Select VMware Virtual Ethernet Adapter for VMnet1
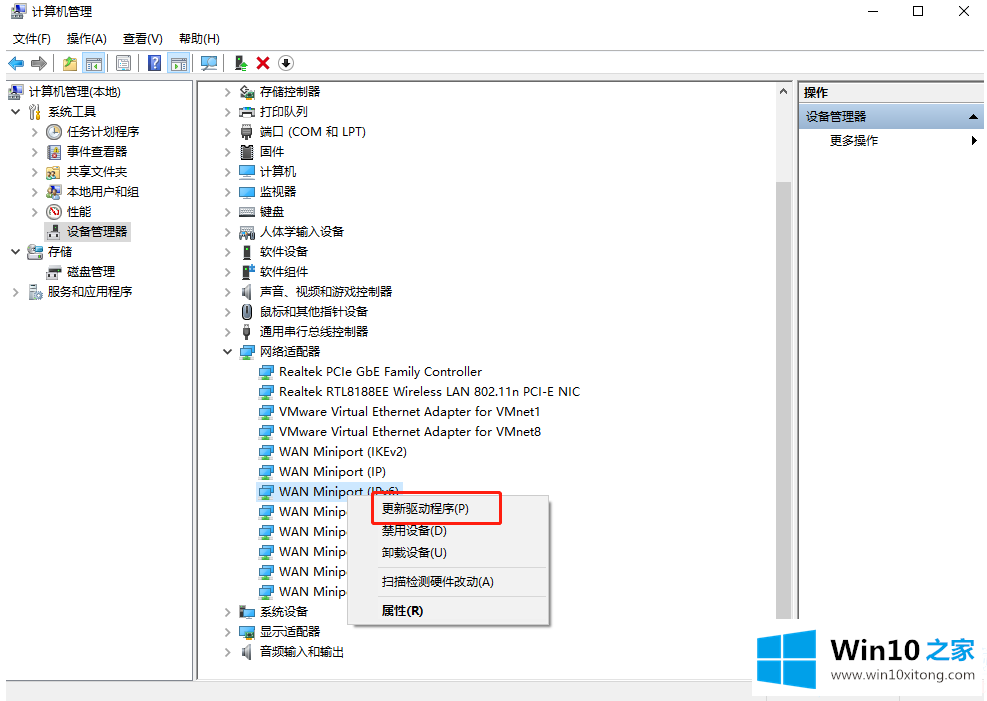Image resolution: width=987 pixels, height=701 pixels. 409,412
